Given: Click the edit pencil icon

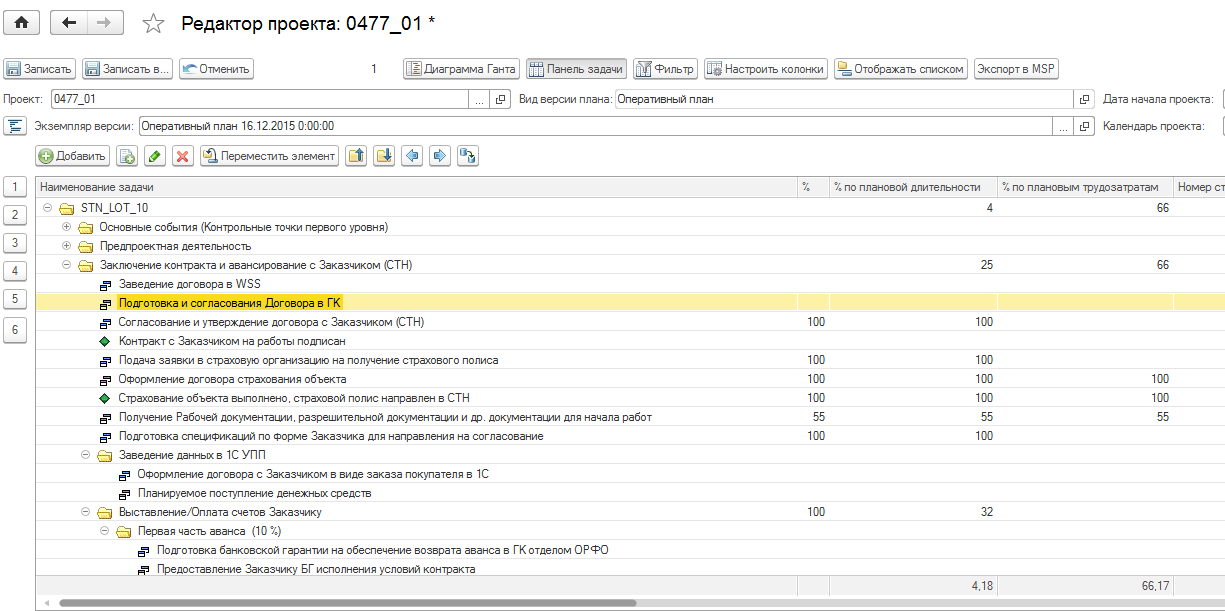Looking at the screenshot, I should pyautogui.click(x=154, y=156).
